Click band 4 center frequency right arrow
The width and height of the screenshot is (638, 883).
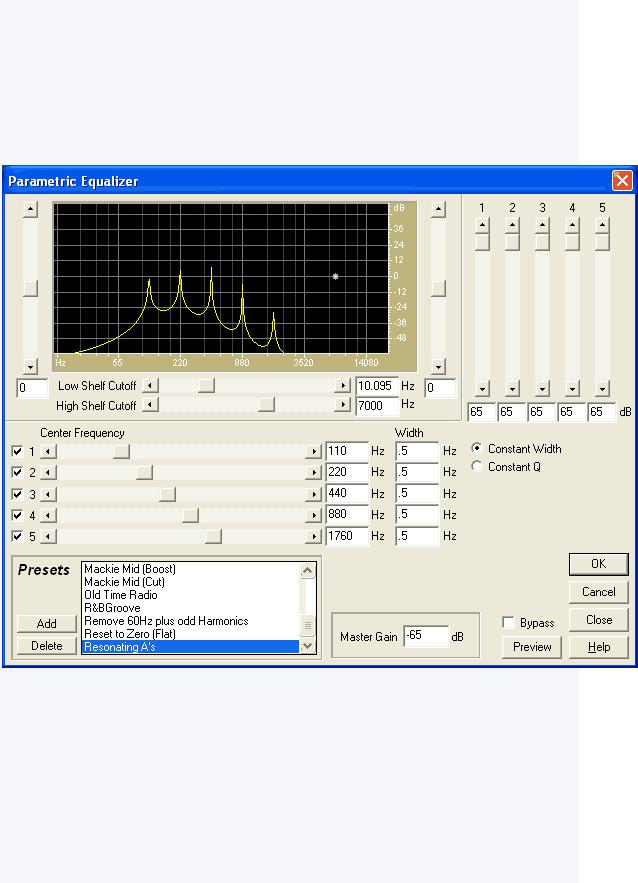314,515
